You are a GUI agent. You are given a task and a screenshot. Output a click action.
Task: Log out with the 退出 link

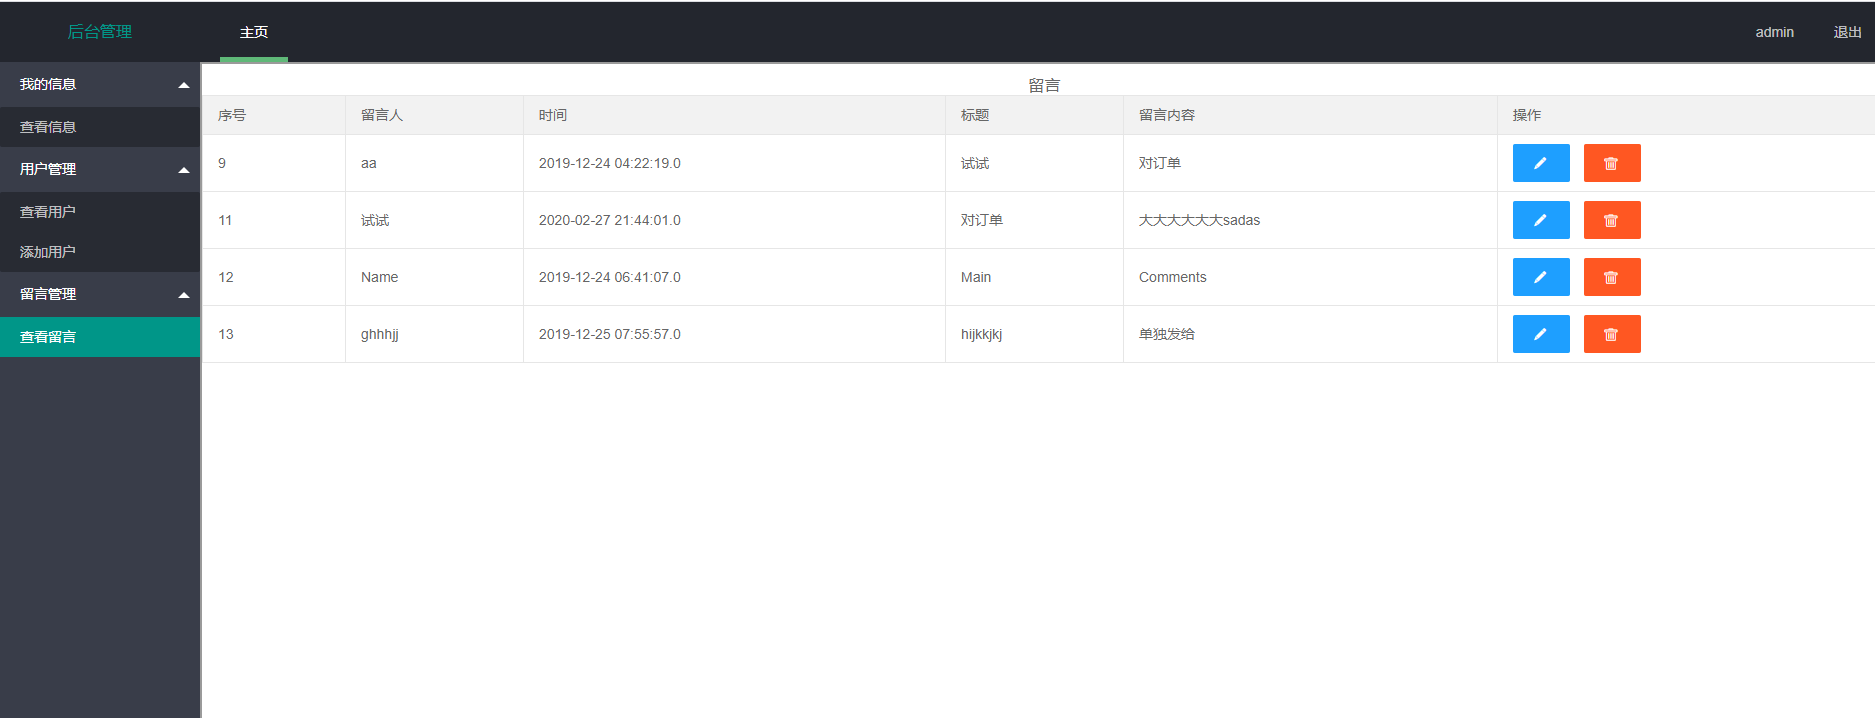[x=1847, y=32]
